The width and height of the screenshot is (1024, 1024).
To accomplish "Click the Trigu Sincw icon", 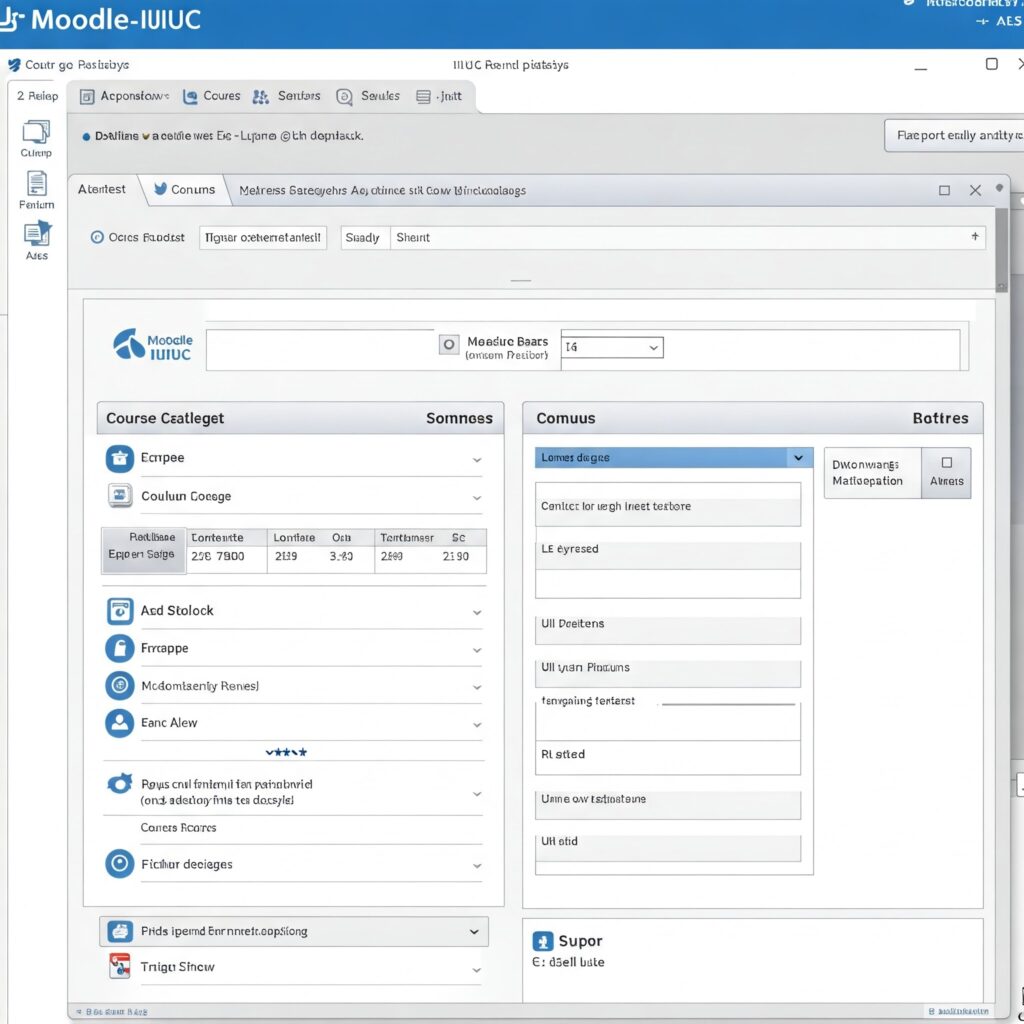I will (120, 966).
